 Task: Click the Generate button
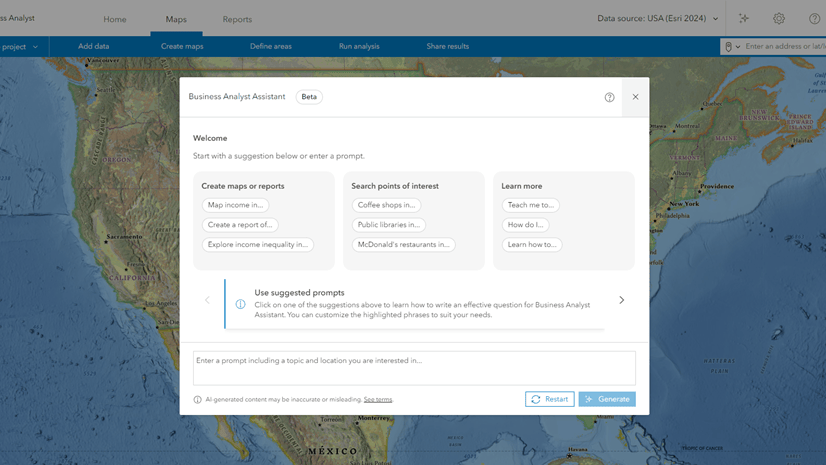point(607,399)
